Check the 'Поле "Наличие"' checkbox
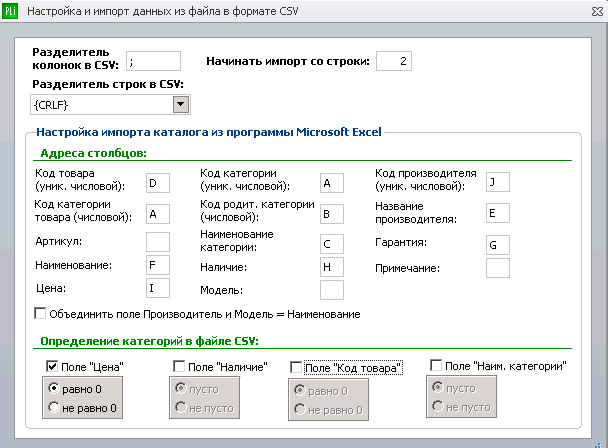The width and height of the screenshot is (608, 448). 179,366
